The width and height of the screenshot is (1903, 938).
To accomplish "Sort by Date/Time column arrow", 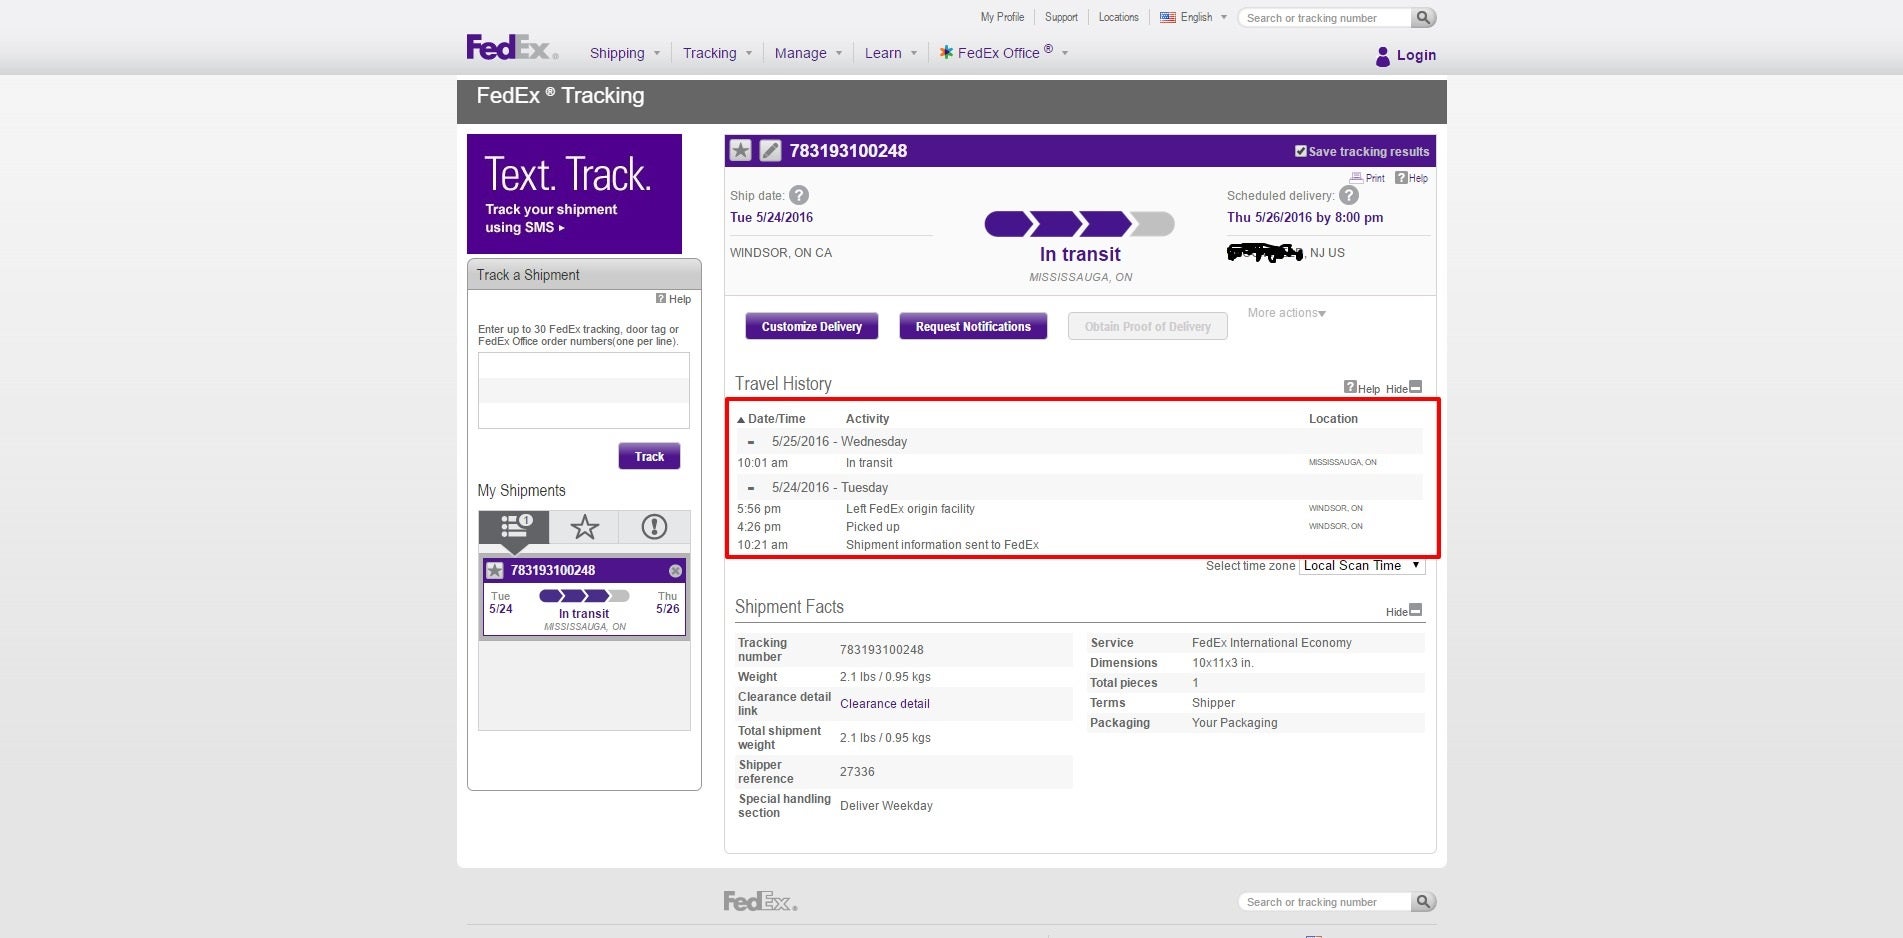I will [741, 420].
